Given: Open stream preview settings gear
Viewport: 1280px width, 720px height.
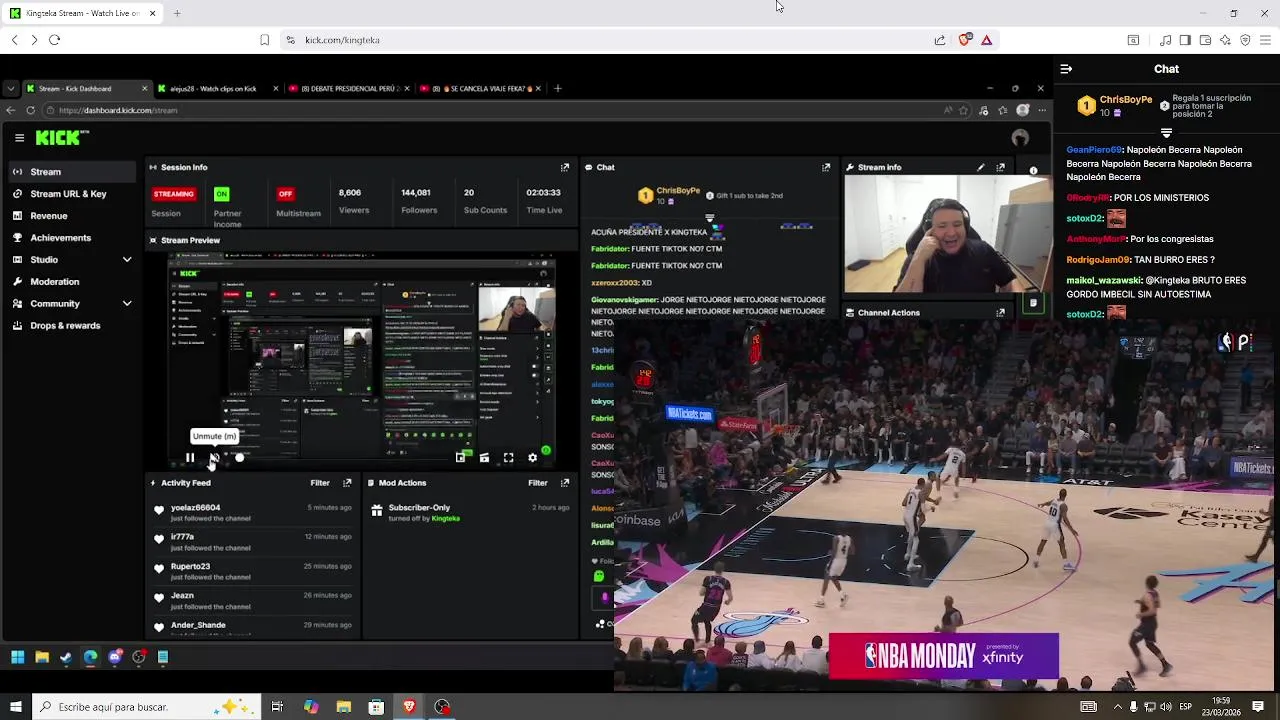Looking at the screenshot, I should [532, 458].
